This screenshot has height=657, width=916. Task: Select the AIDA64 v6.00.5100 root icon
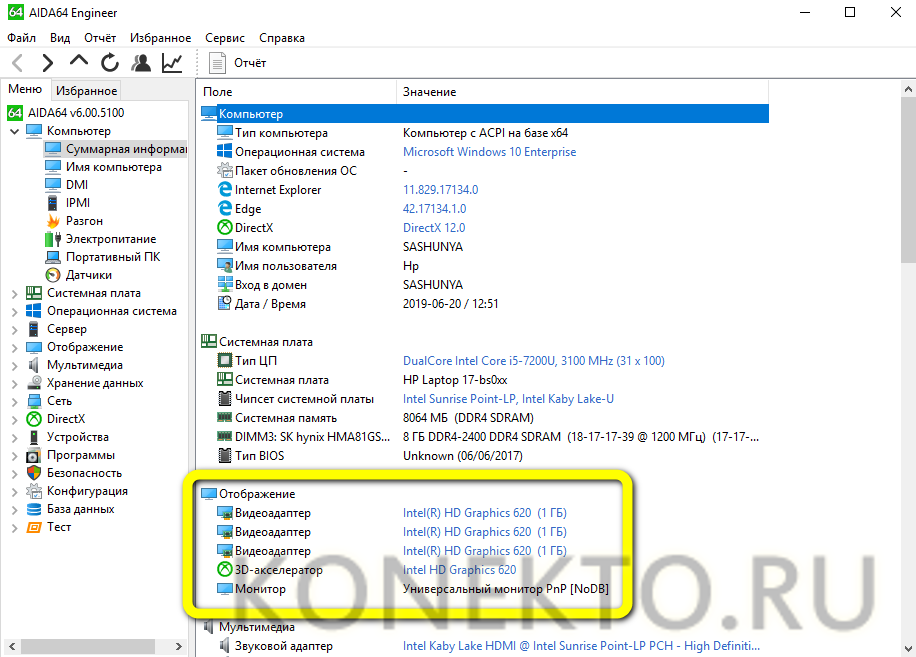[x=15, y=112]
